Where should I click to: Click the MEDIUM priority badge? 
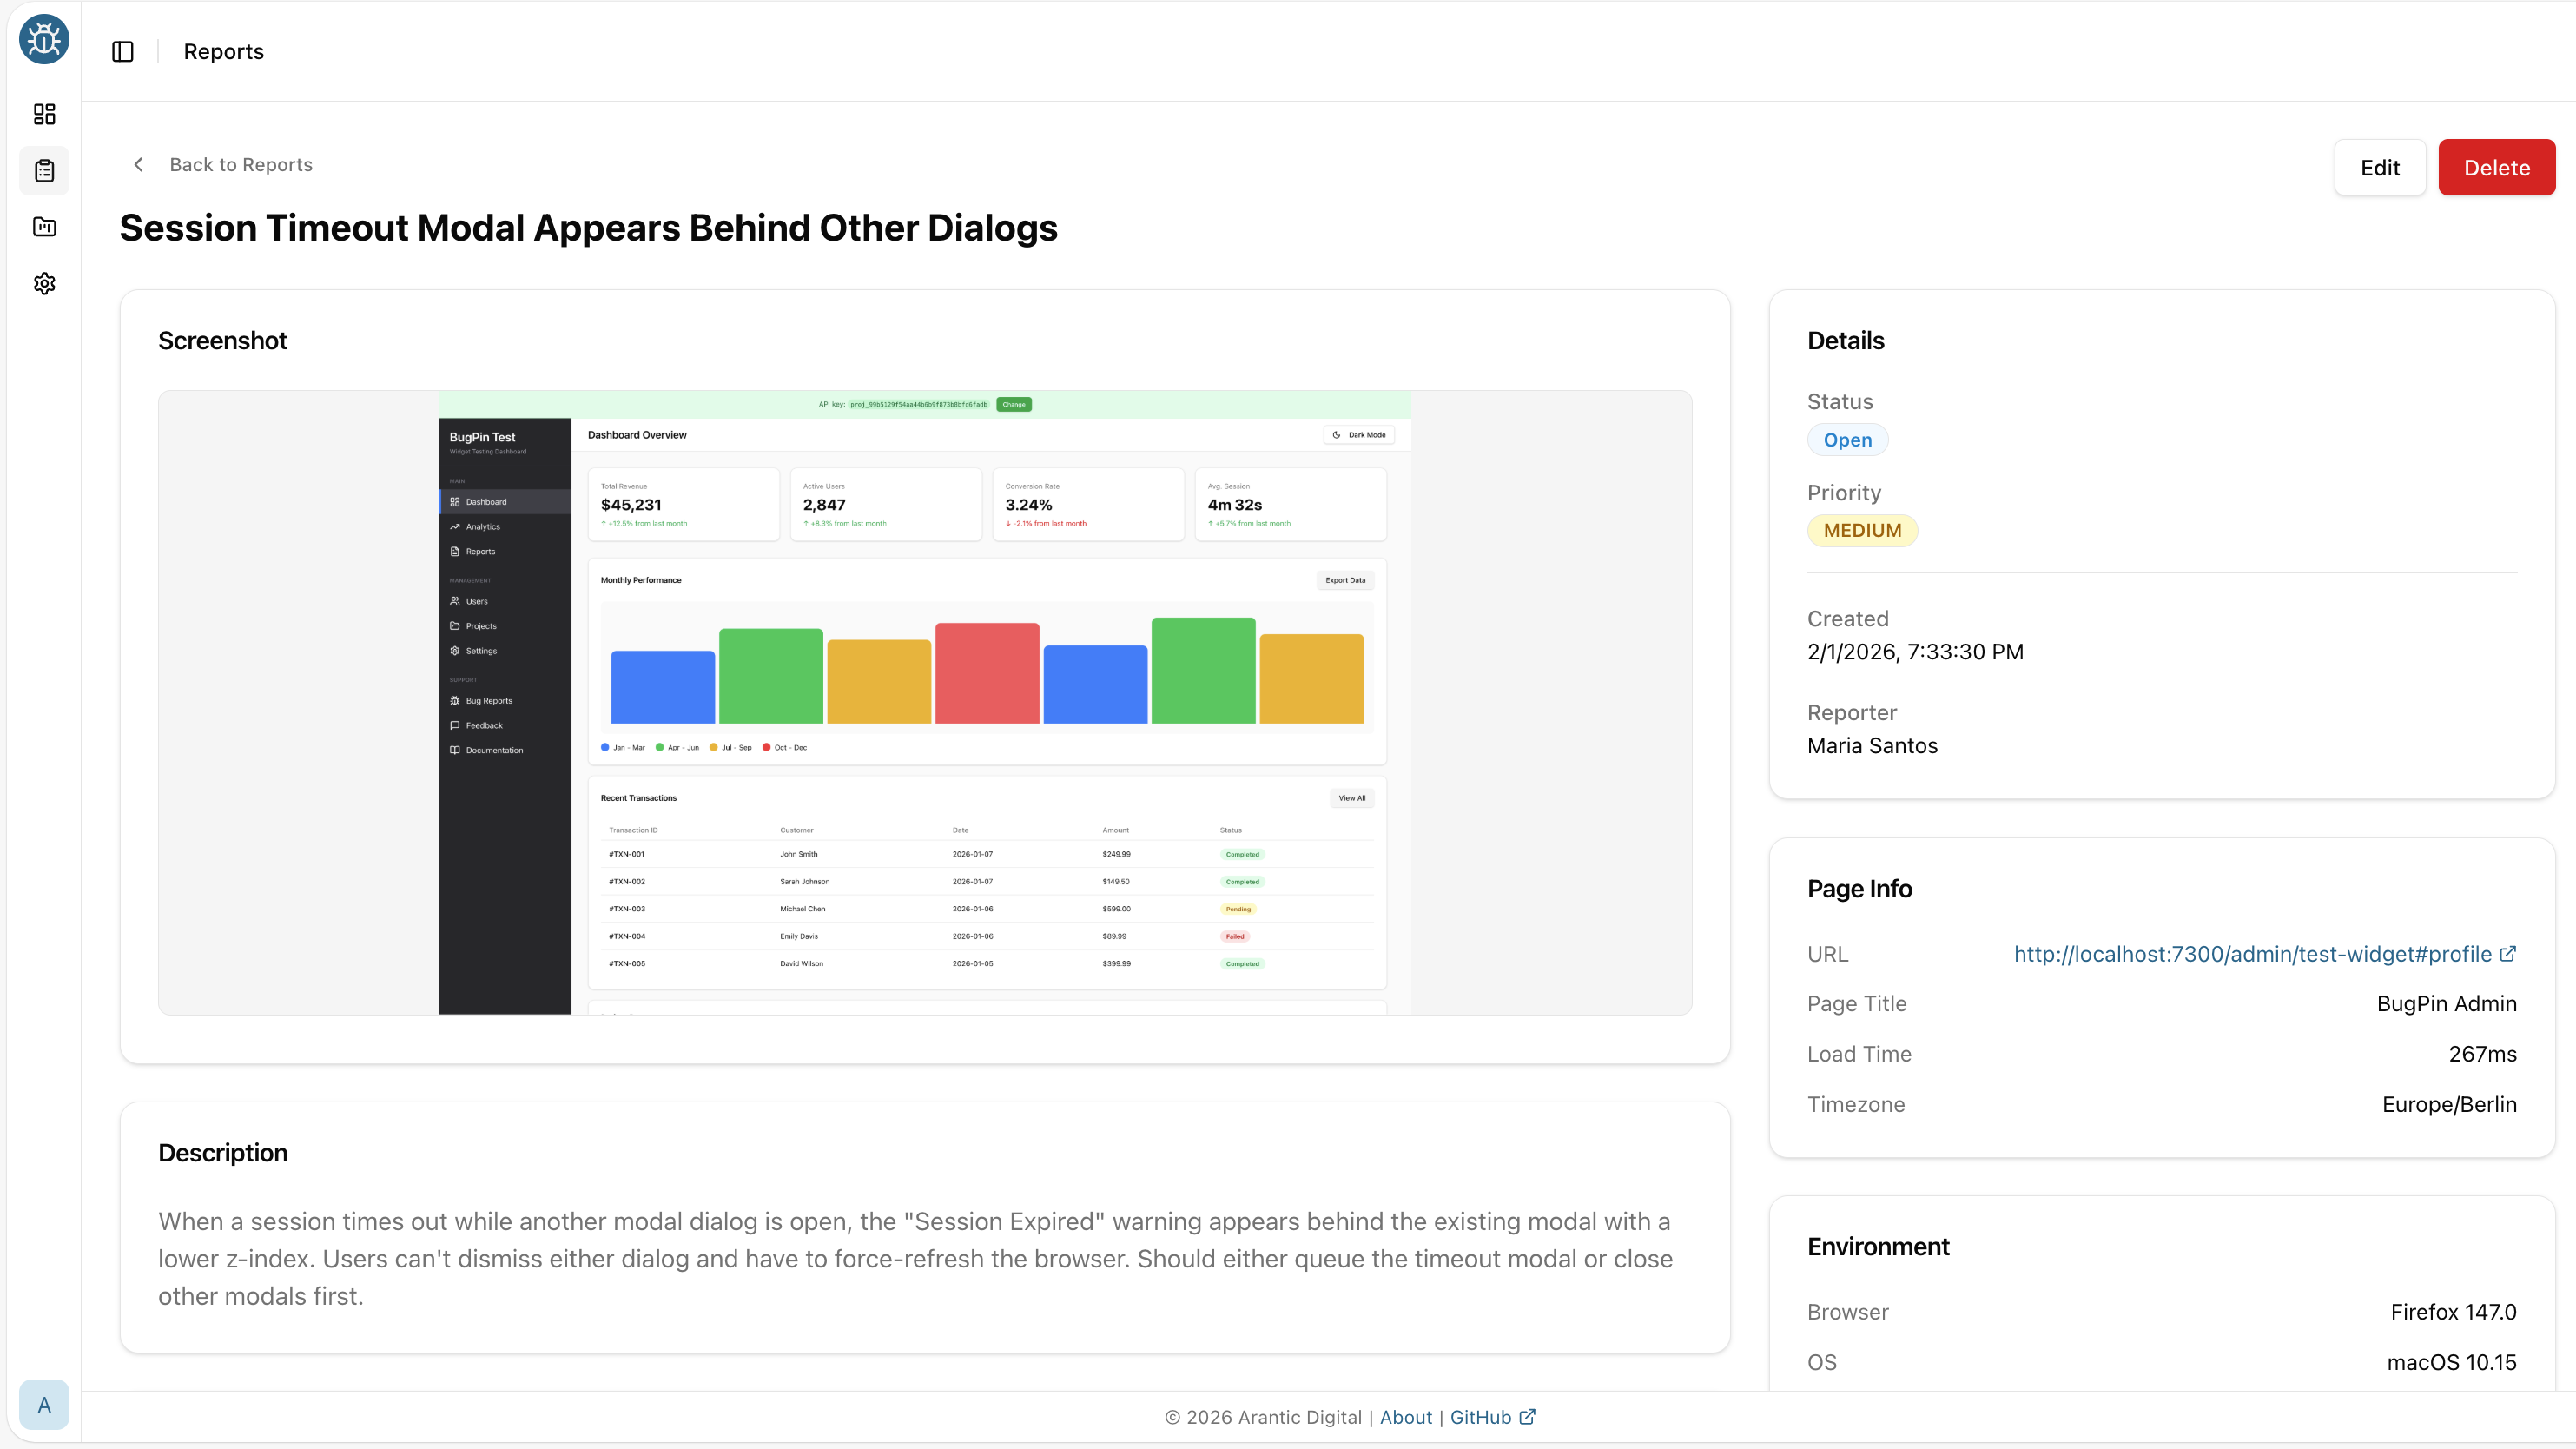coord(1862,530)
